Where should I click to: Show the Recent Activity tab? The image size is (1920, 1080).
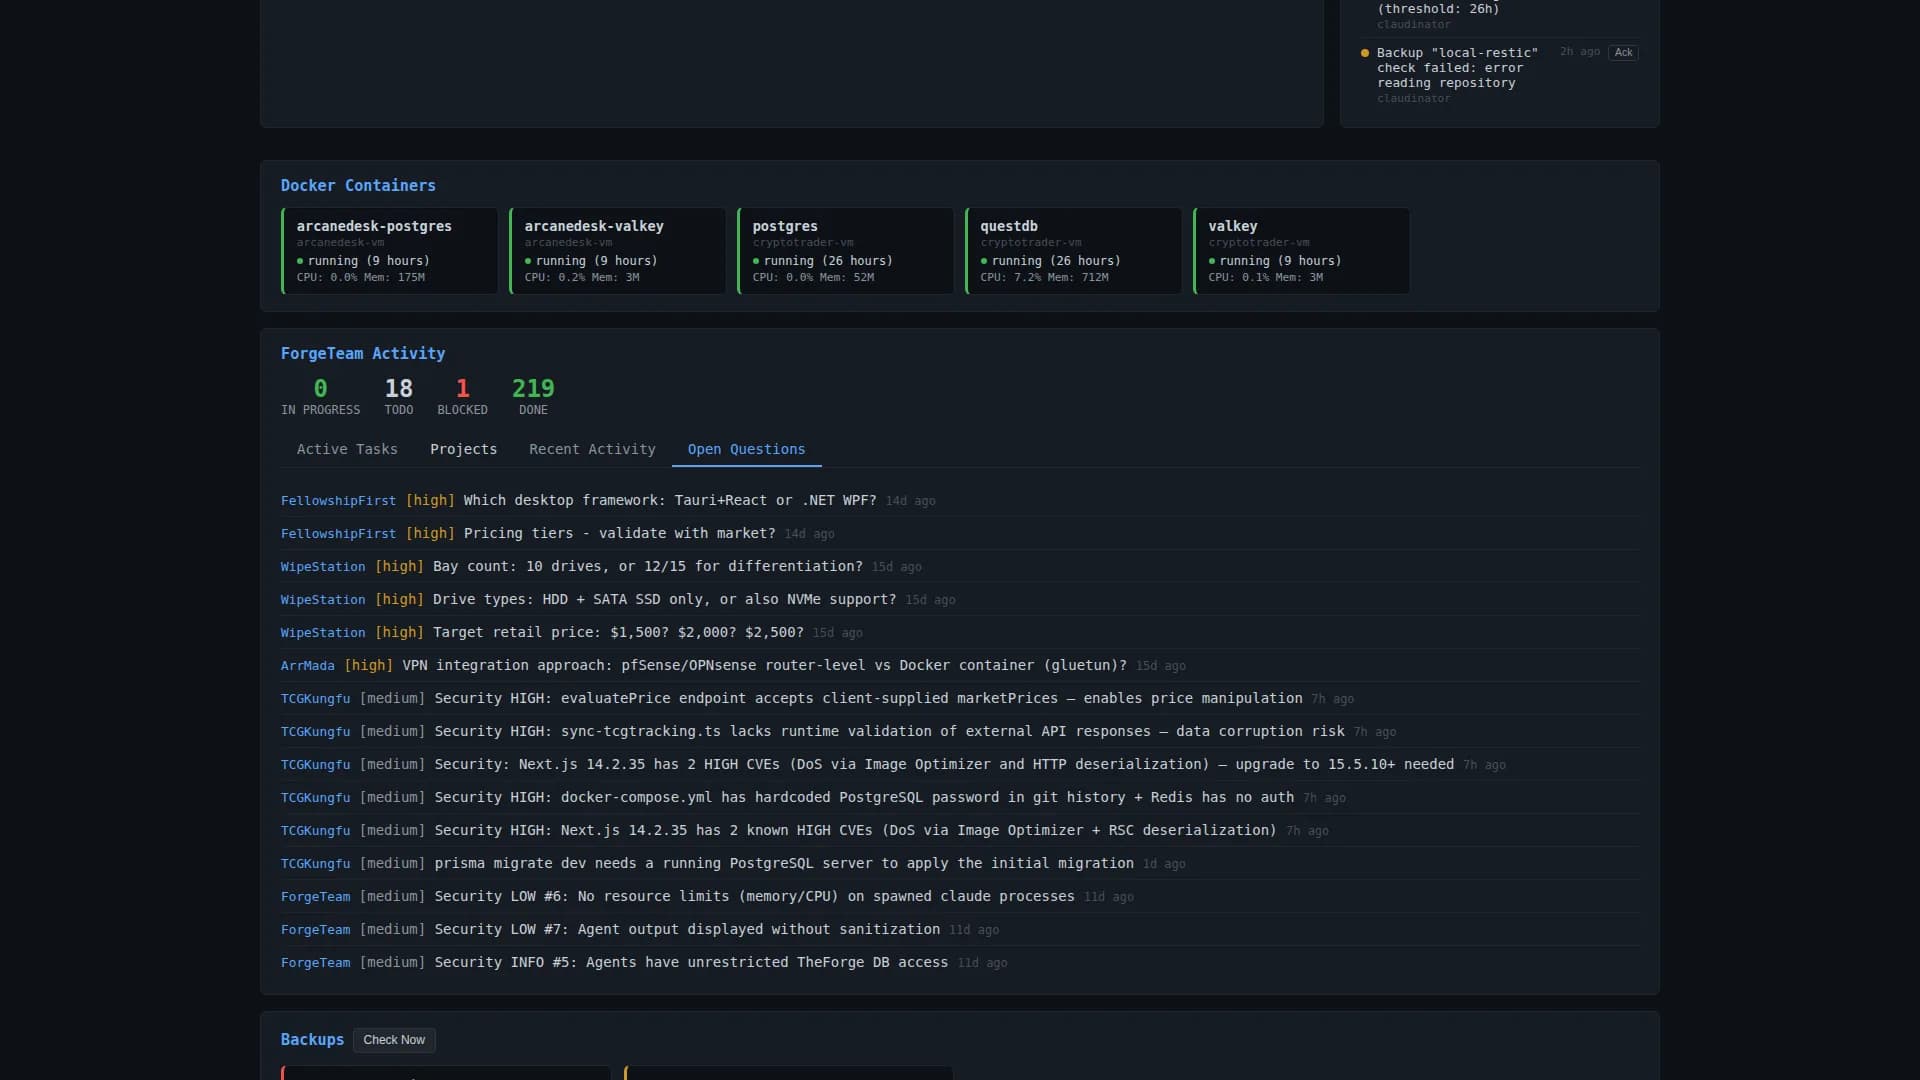[x=592, y=449]
